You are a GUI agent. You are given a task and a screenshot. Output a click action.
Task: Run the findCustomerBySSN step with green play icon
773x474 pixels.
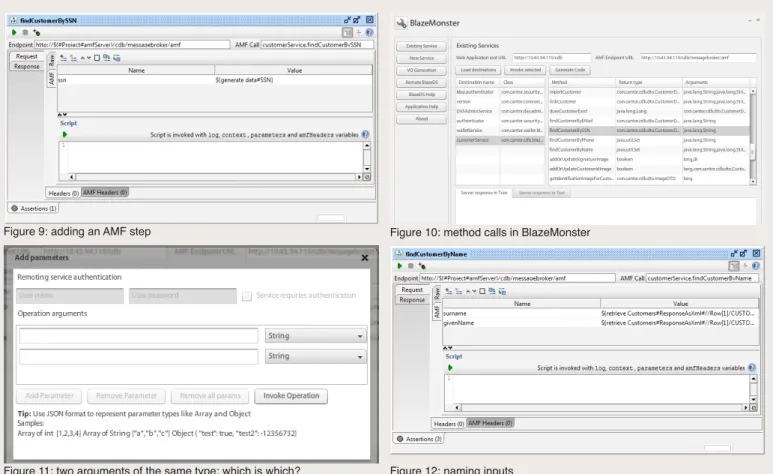[x=14, y=33]
